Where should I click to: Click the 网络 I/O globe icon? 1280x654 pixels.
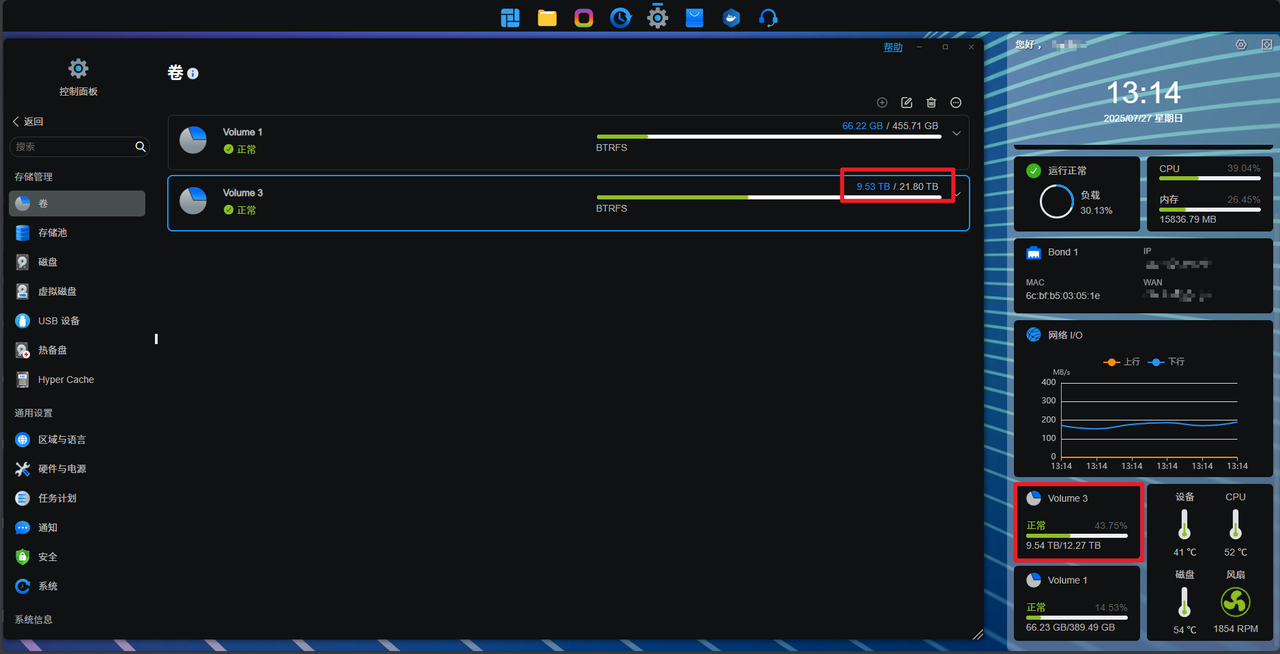point(1034,335)
